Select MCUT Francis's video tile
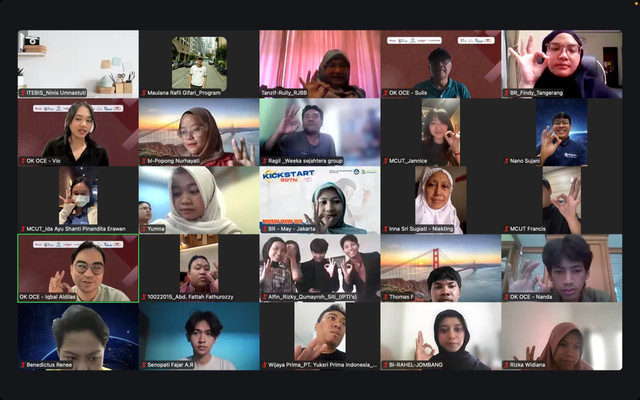Image resolution: width=640 pixels, height=400 pixels. click(562, 200)
